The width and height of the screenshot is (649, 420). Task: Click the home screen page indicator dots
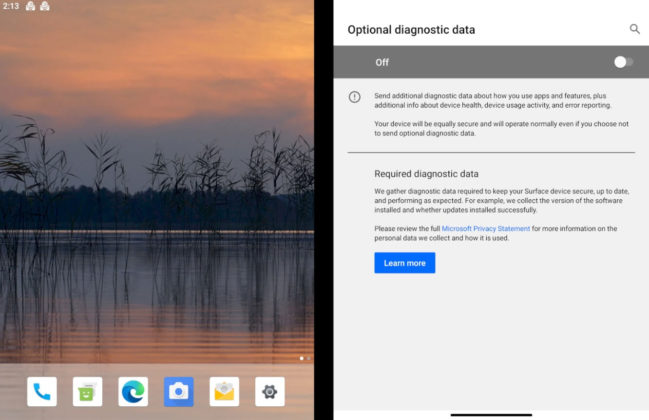pos(304,357)
